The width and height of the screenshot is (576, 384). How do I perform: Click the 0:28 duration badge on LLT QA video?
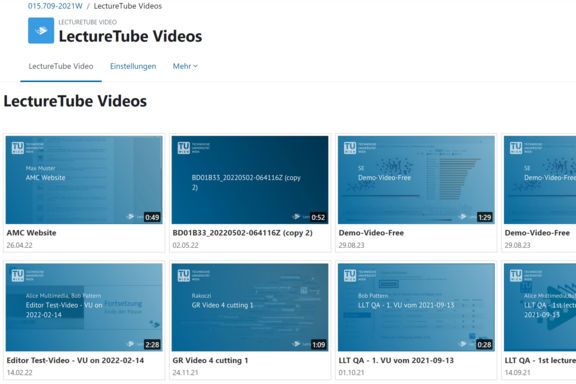pyautogui.click(x=484, y=345)
